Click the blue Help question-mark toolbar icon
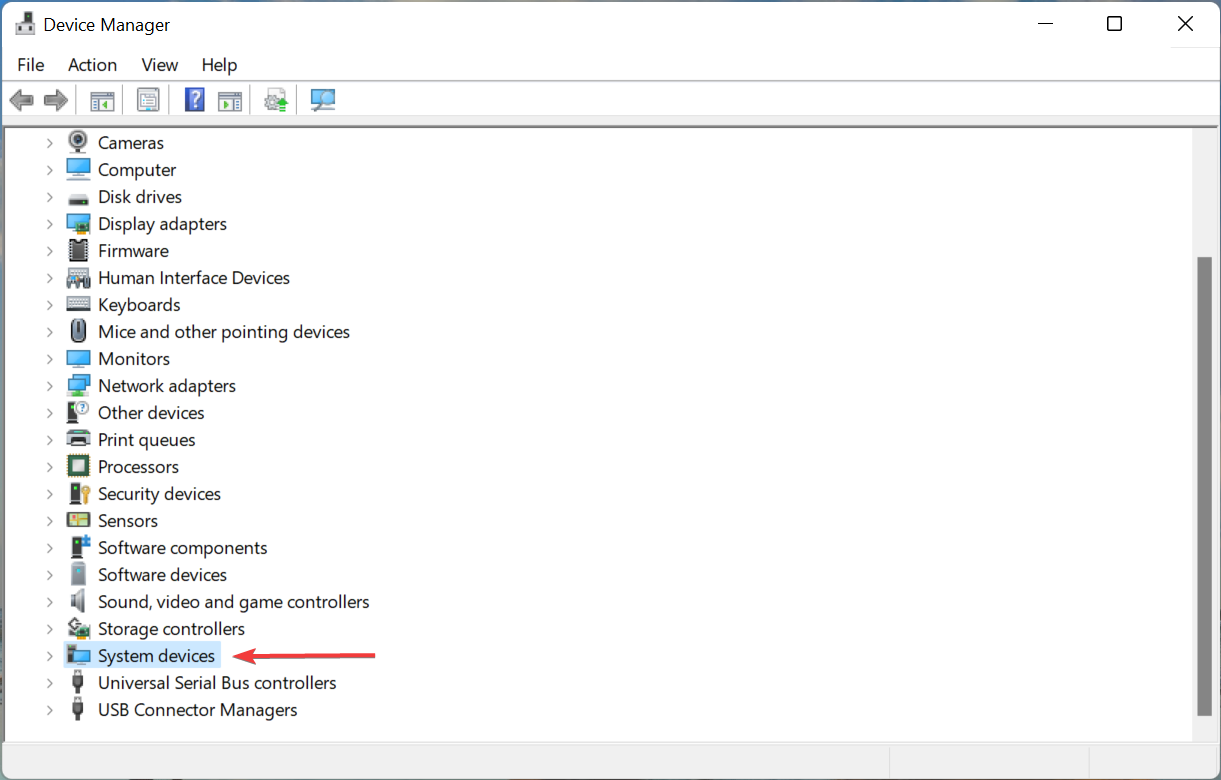 [x=195, y=100]
